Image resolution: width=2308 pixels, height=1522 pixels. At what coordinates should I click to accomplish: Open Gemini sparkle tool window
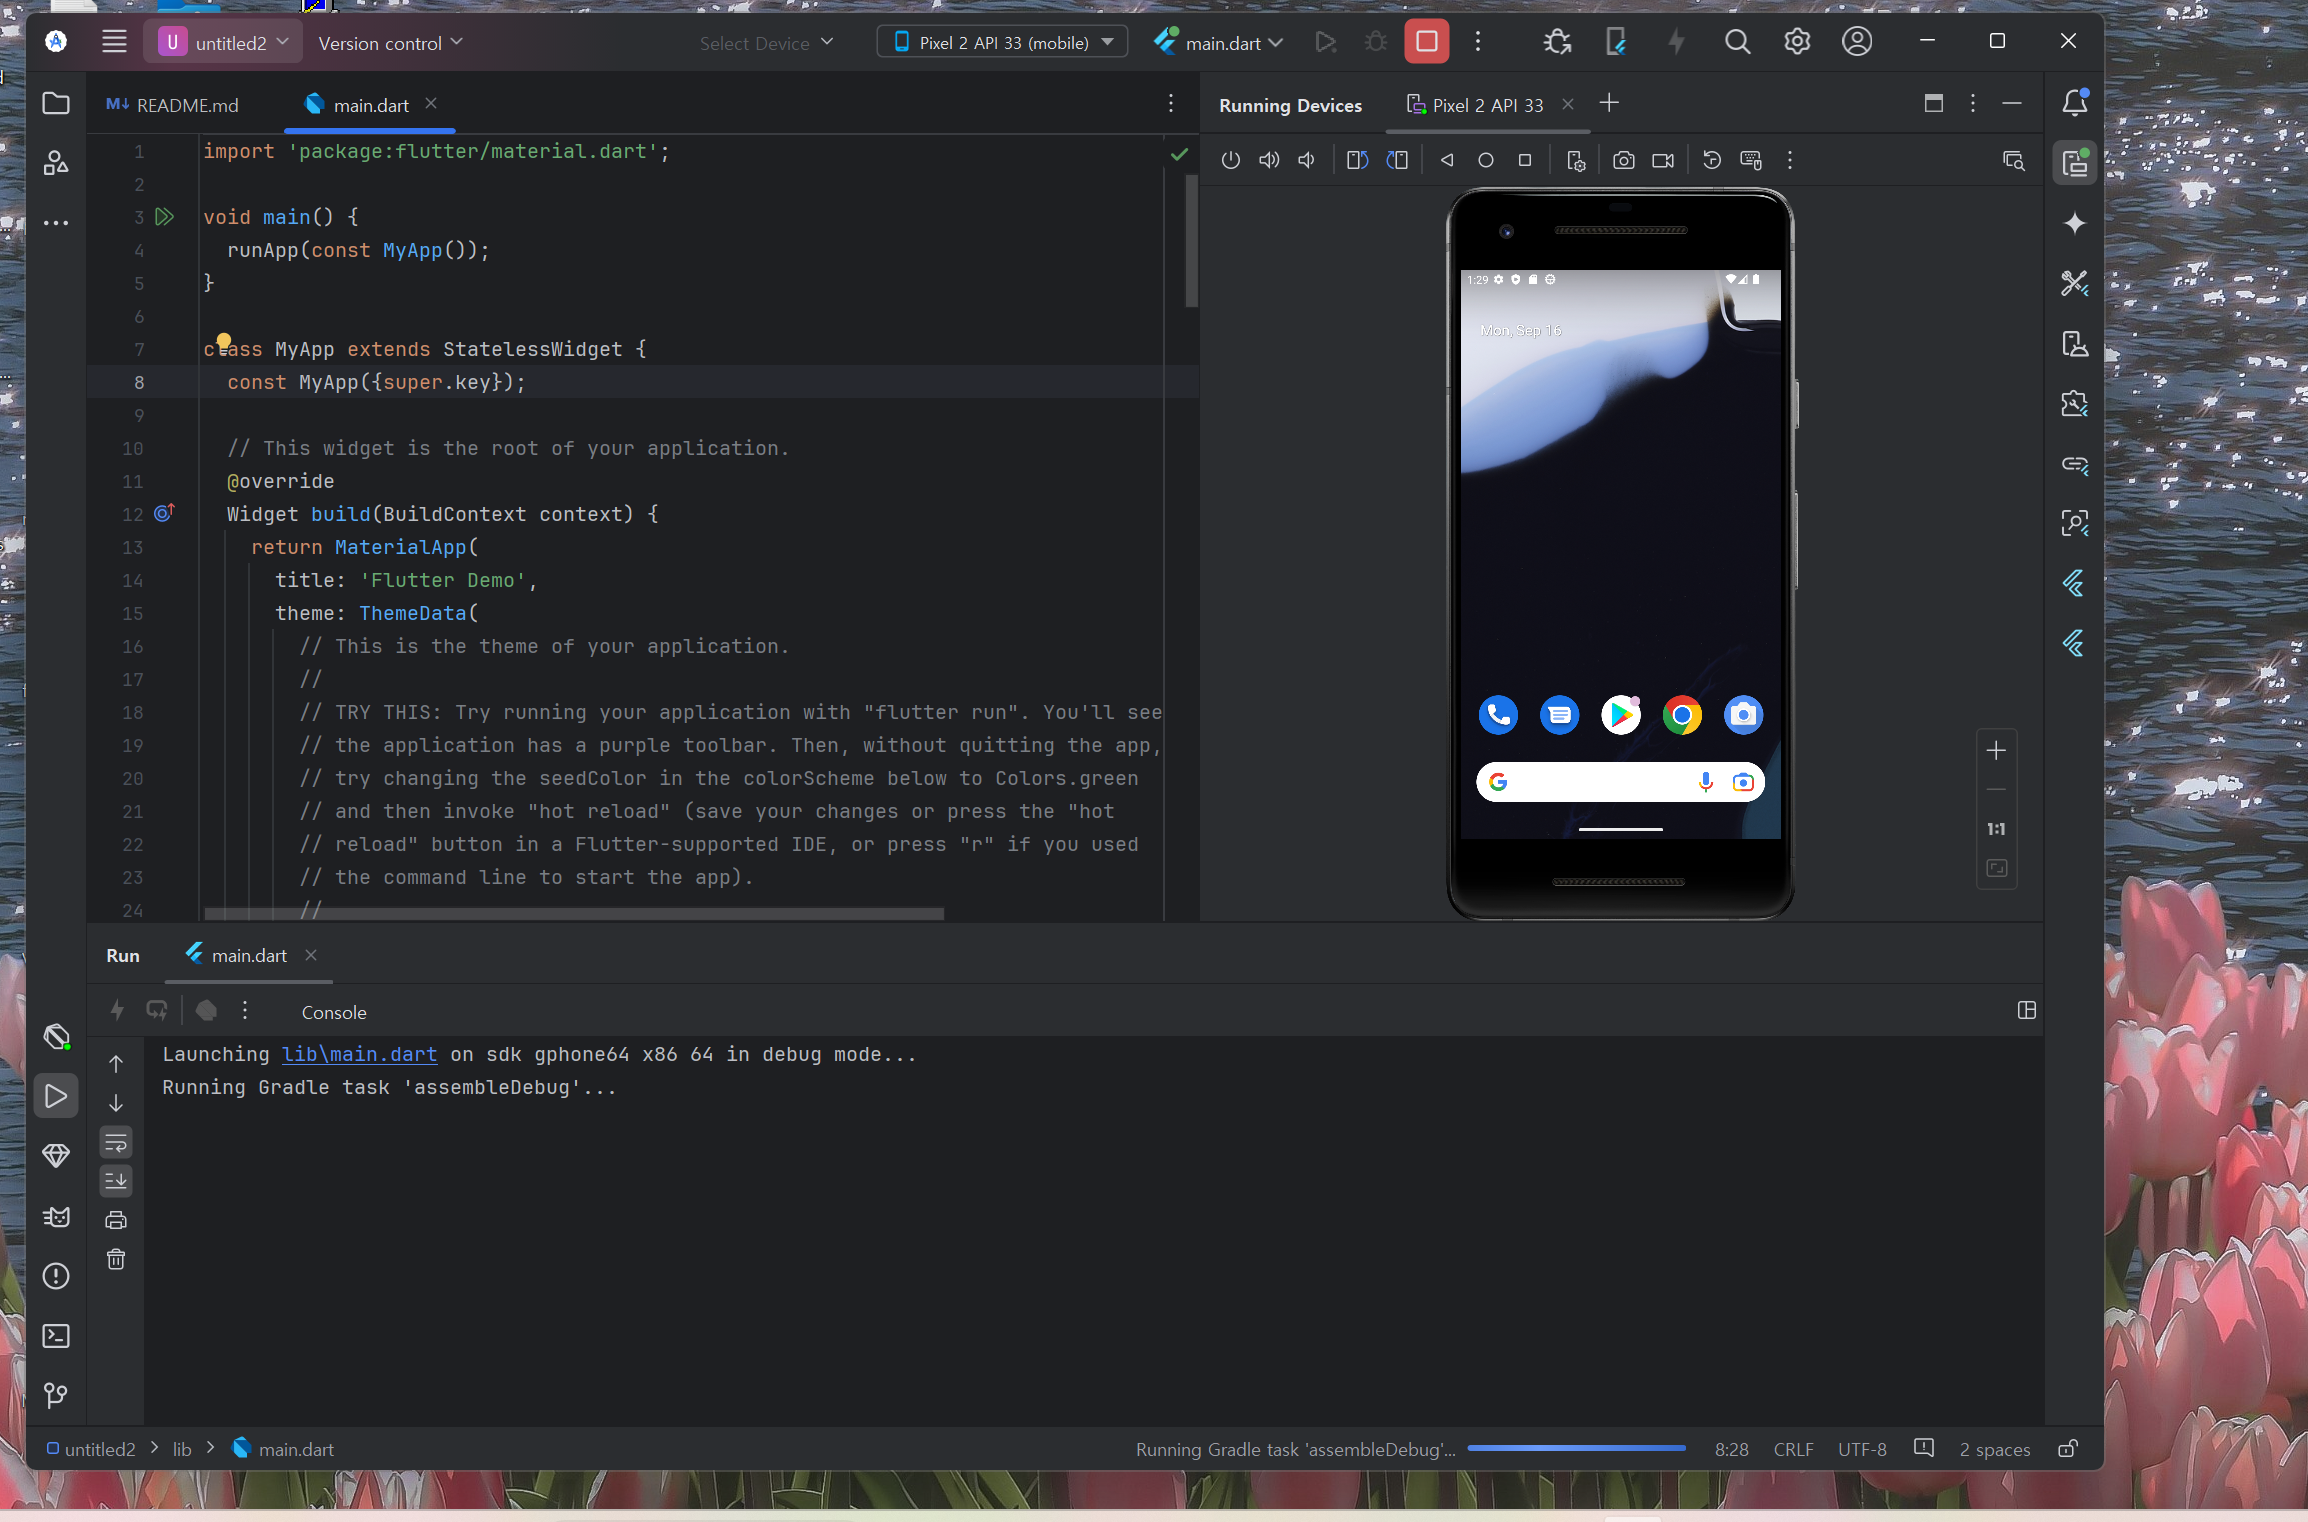coord(2074,223)
